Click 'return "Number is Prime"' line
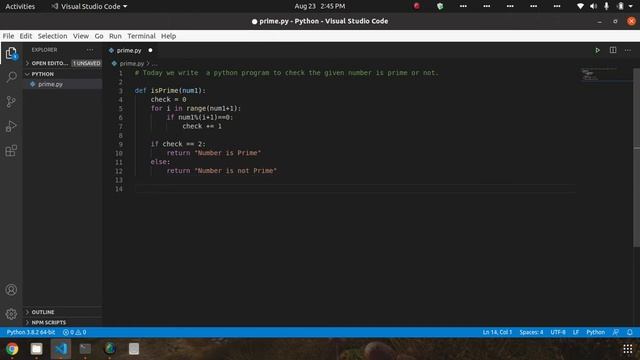 [213, 153]
